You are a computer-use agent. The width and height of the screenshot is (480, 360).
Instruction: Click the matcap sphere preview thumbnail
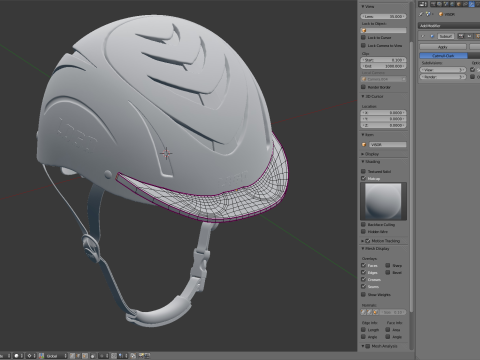(383, 201)
